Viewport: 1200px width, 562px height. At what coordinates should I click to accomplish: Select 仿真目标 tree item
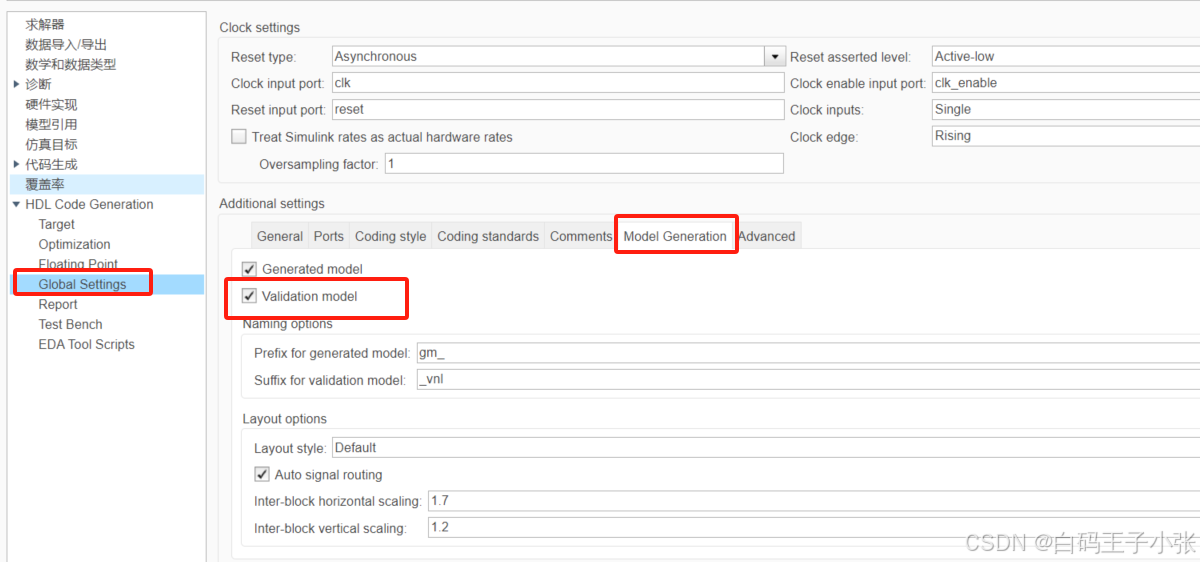point(51,144)
